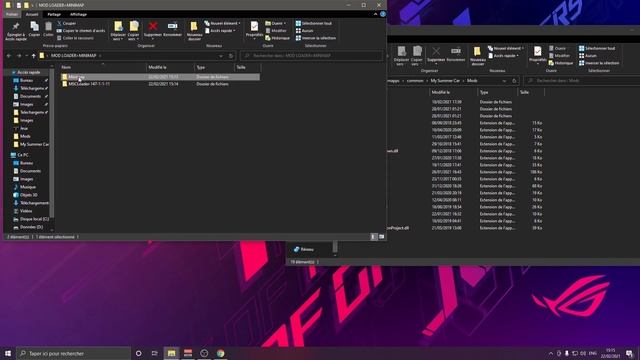Open Chrome from the taskbar

[220, 353]
